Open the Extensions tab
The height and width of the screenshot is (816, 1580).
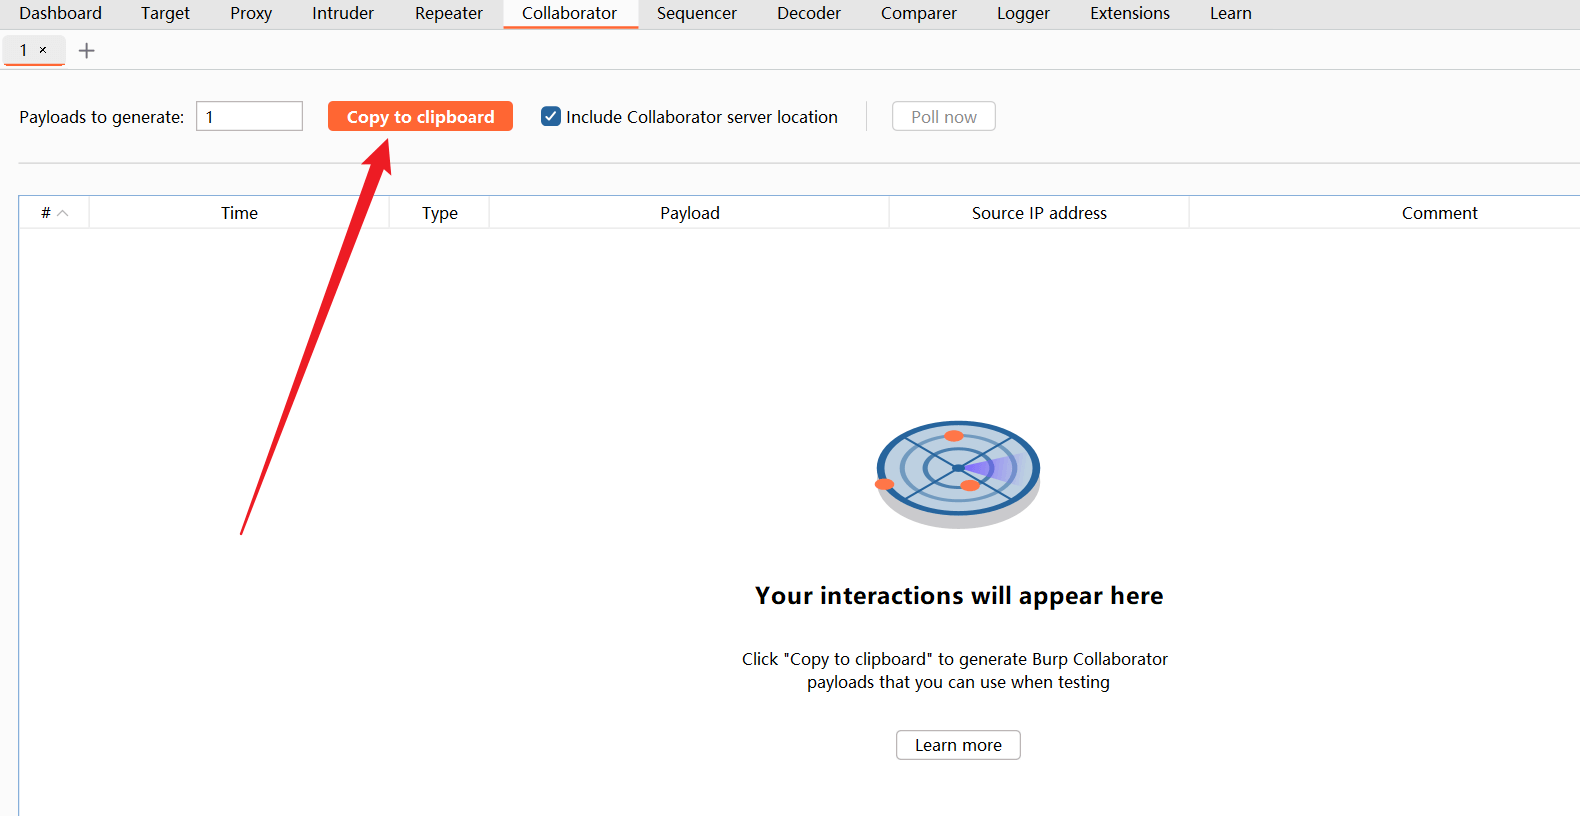(1130, 13)
